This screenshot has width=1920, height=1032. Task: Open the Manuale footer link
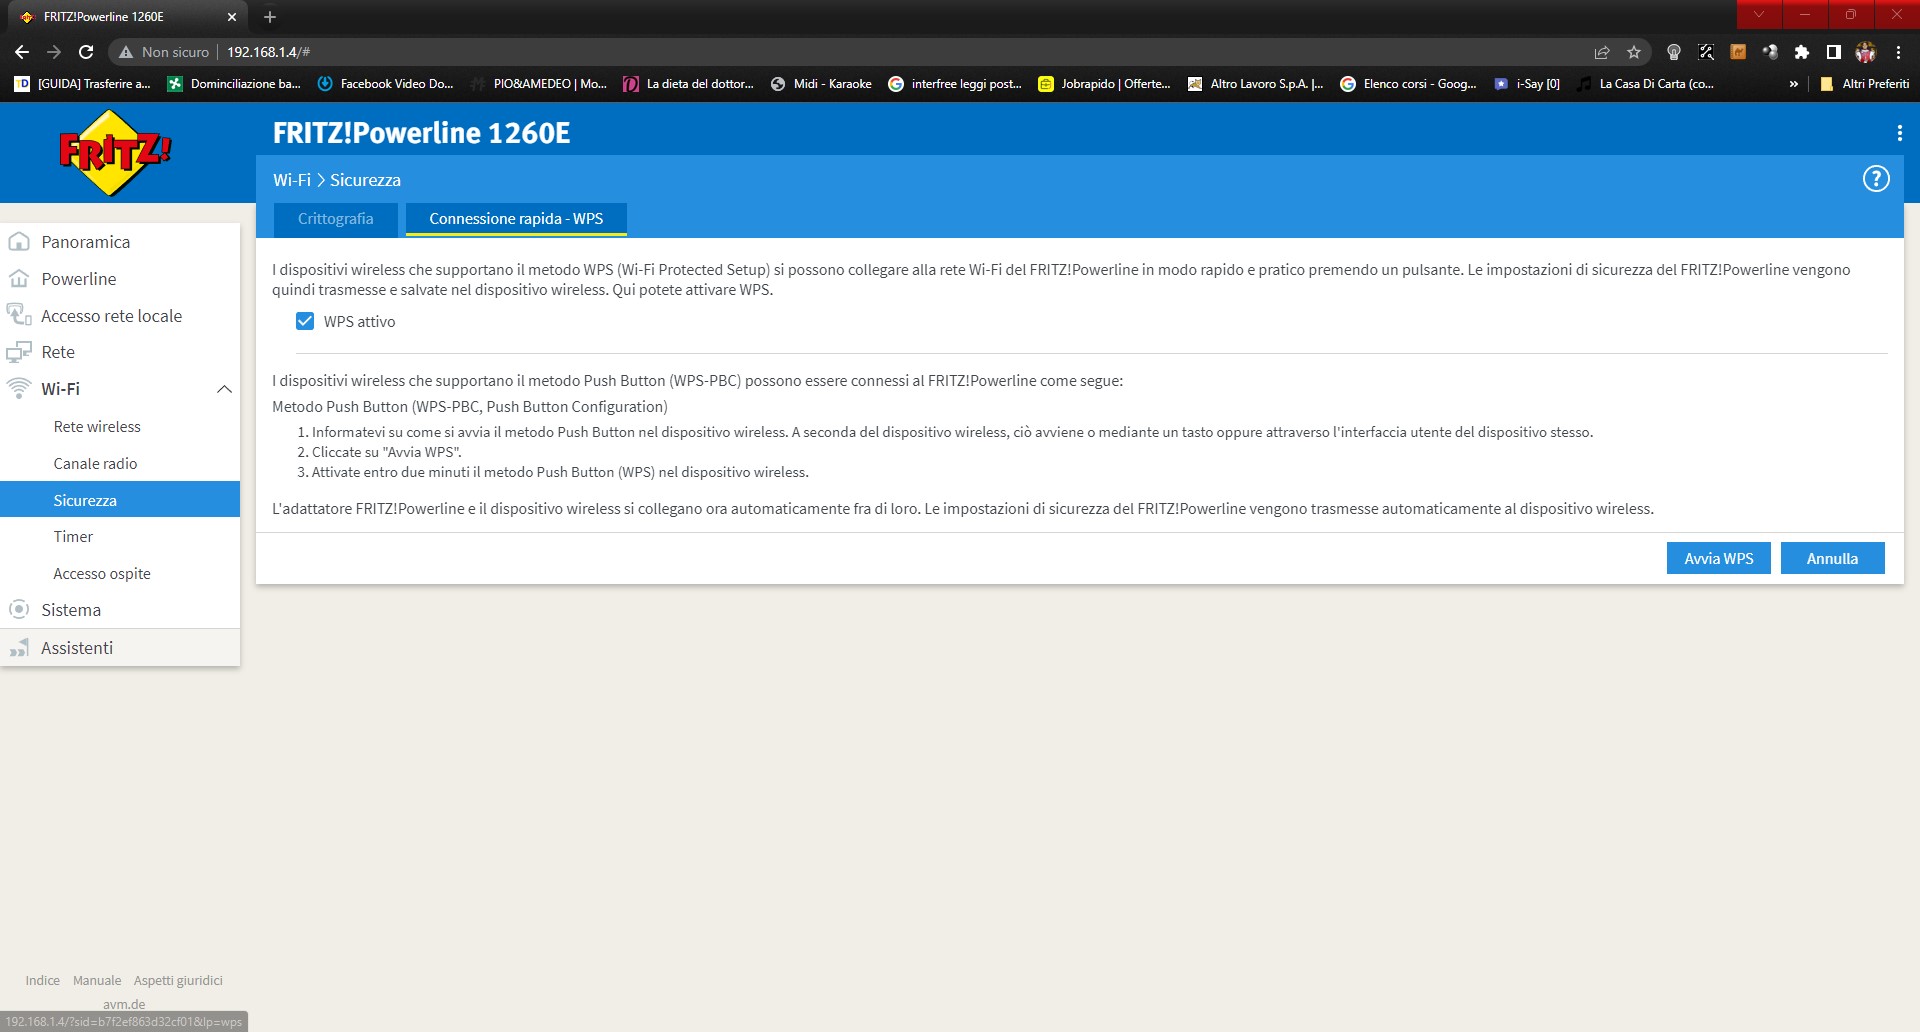coord(97,981)
